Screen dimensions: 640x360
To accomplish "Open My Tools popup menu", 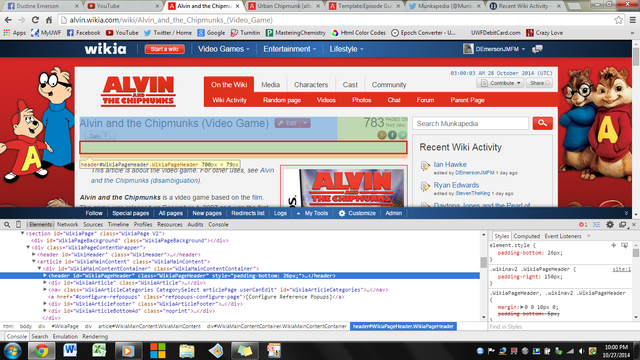I will 312,213.
